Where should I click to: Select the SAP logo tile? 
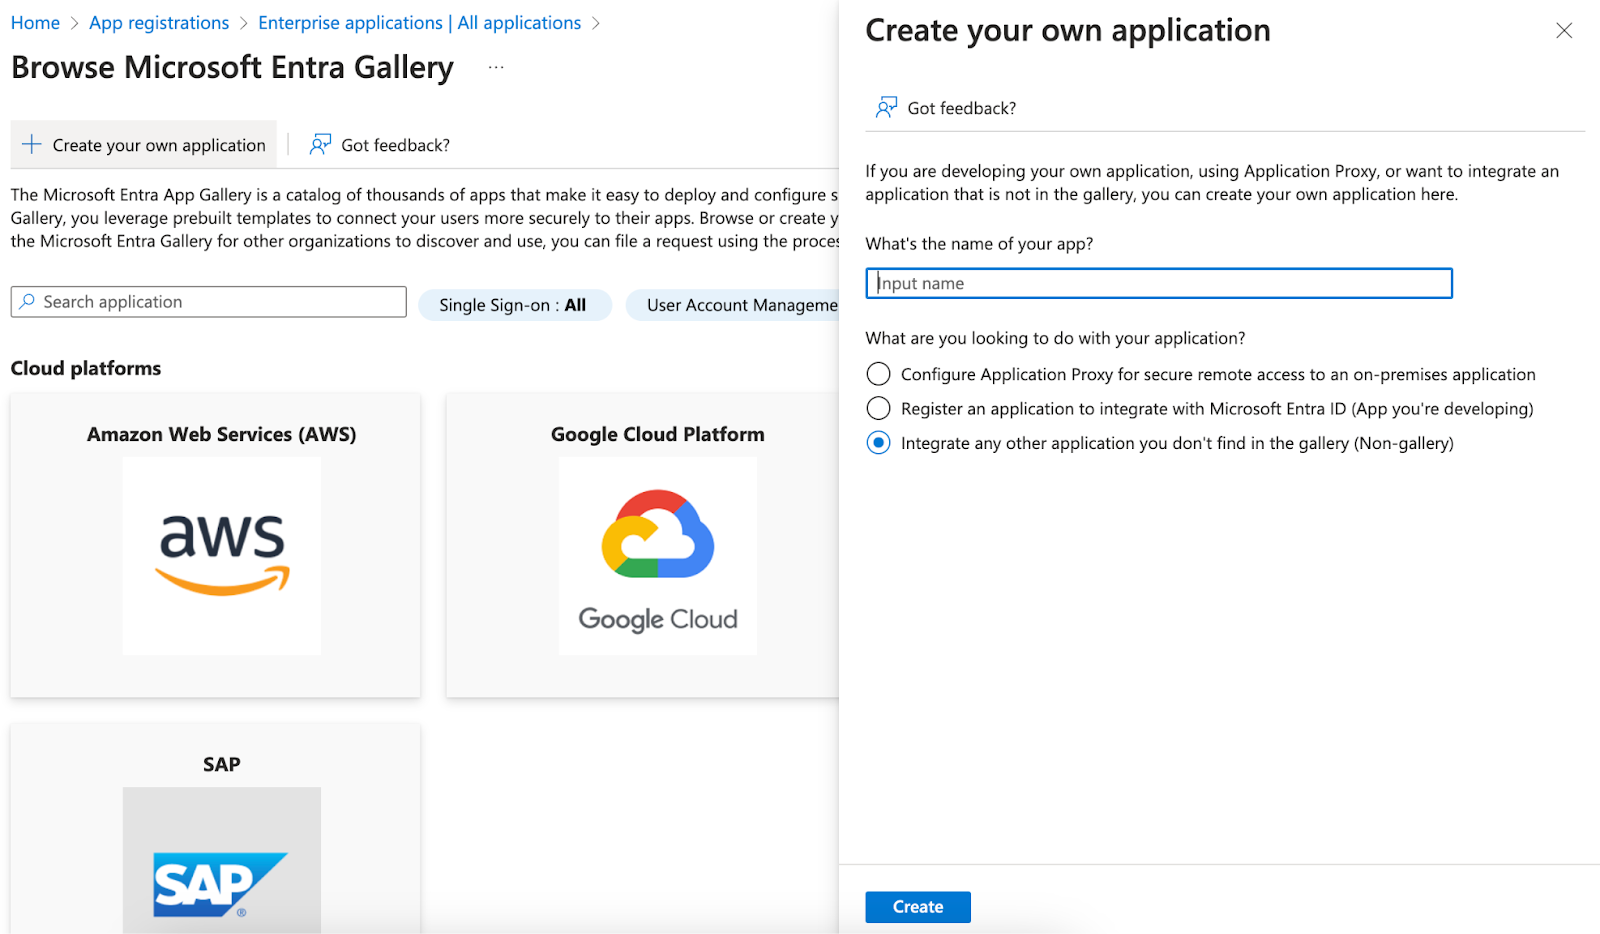coord(222,860)
